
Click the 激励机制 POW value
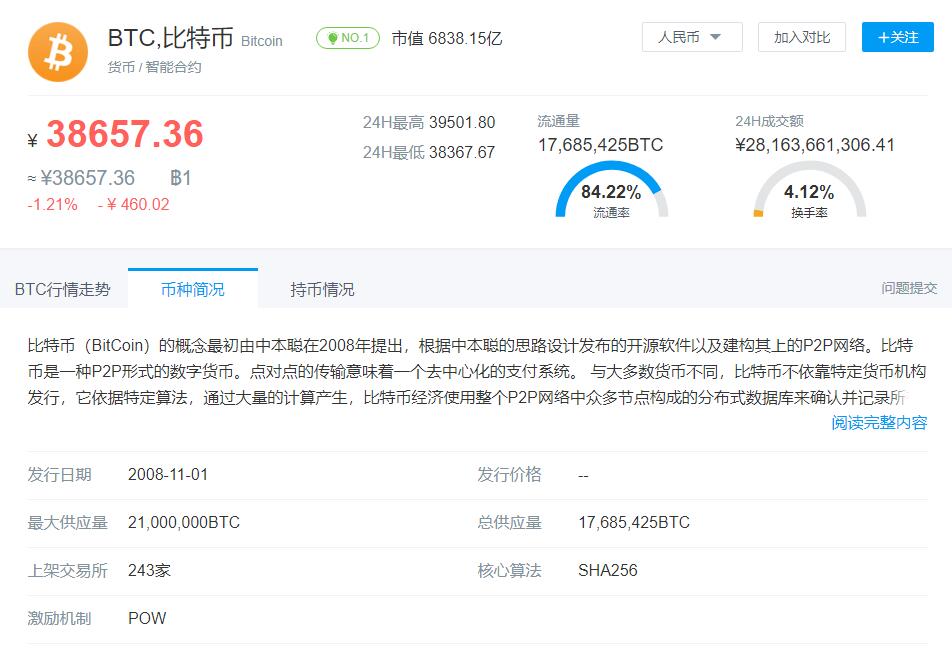(147, 619)
